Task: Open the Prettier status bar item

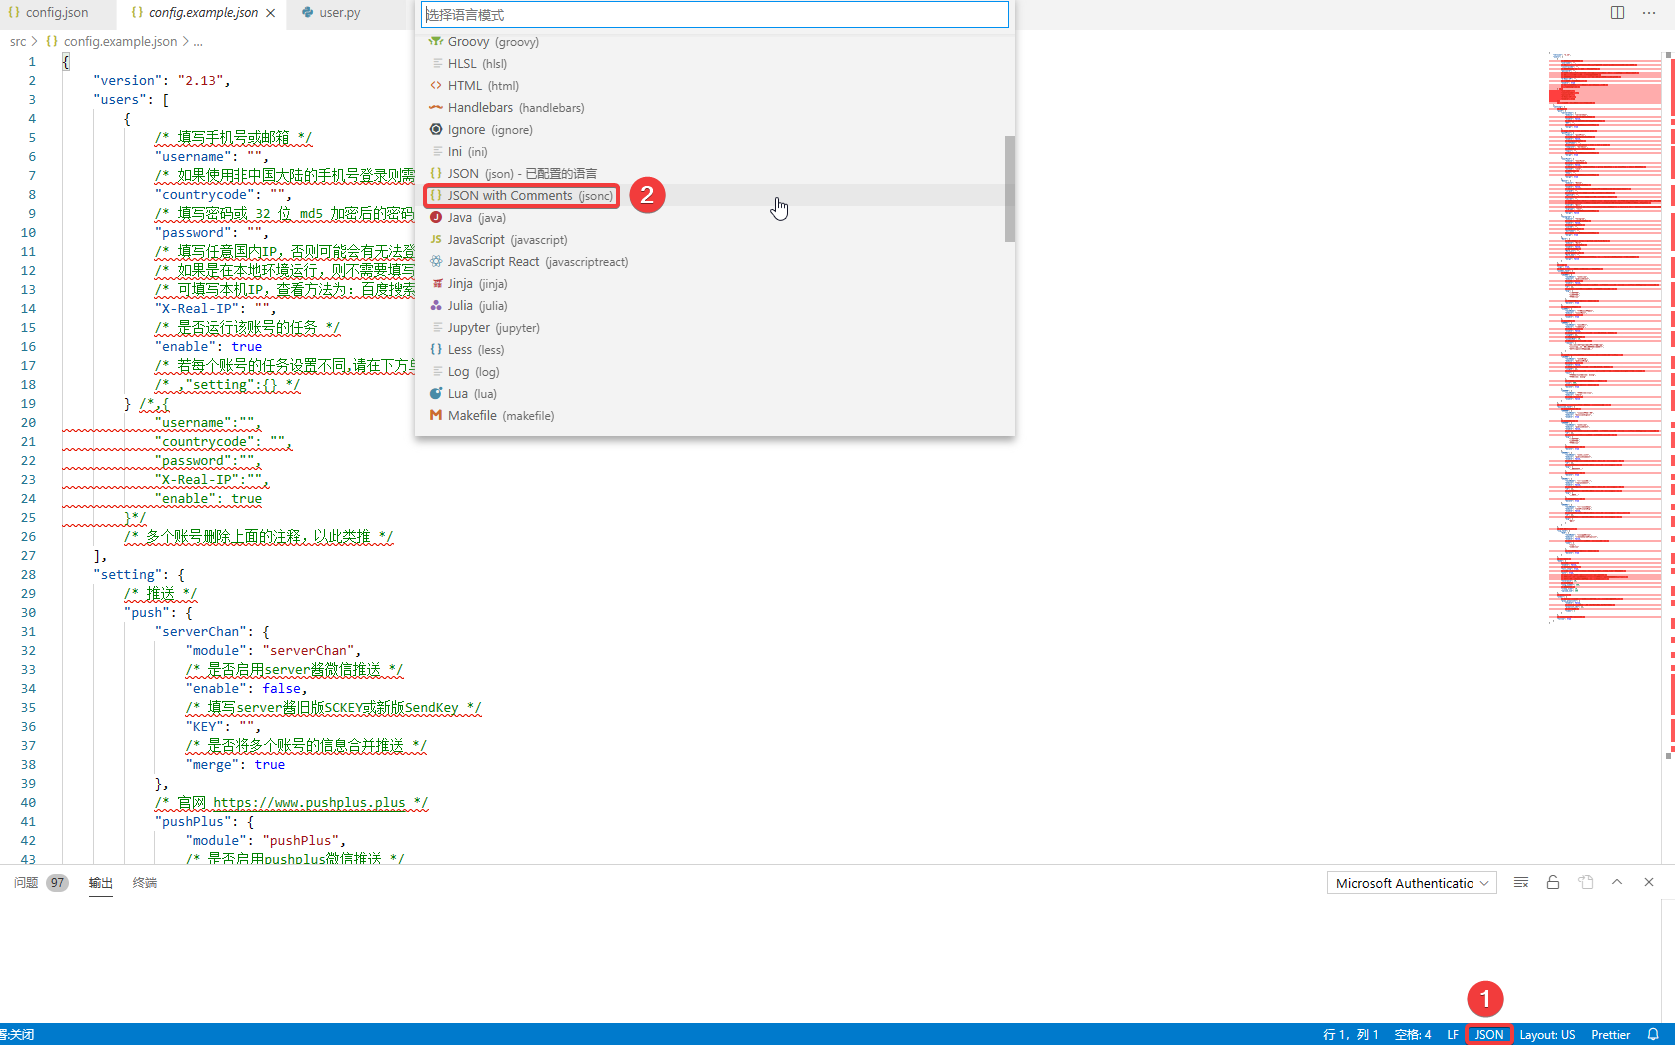Action: coord(1610,1034)
